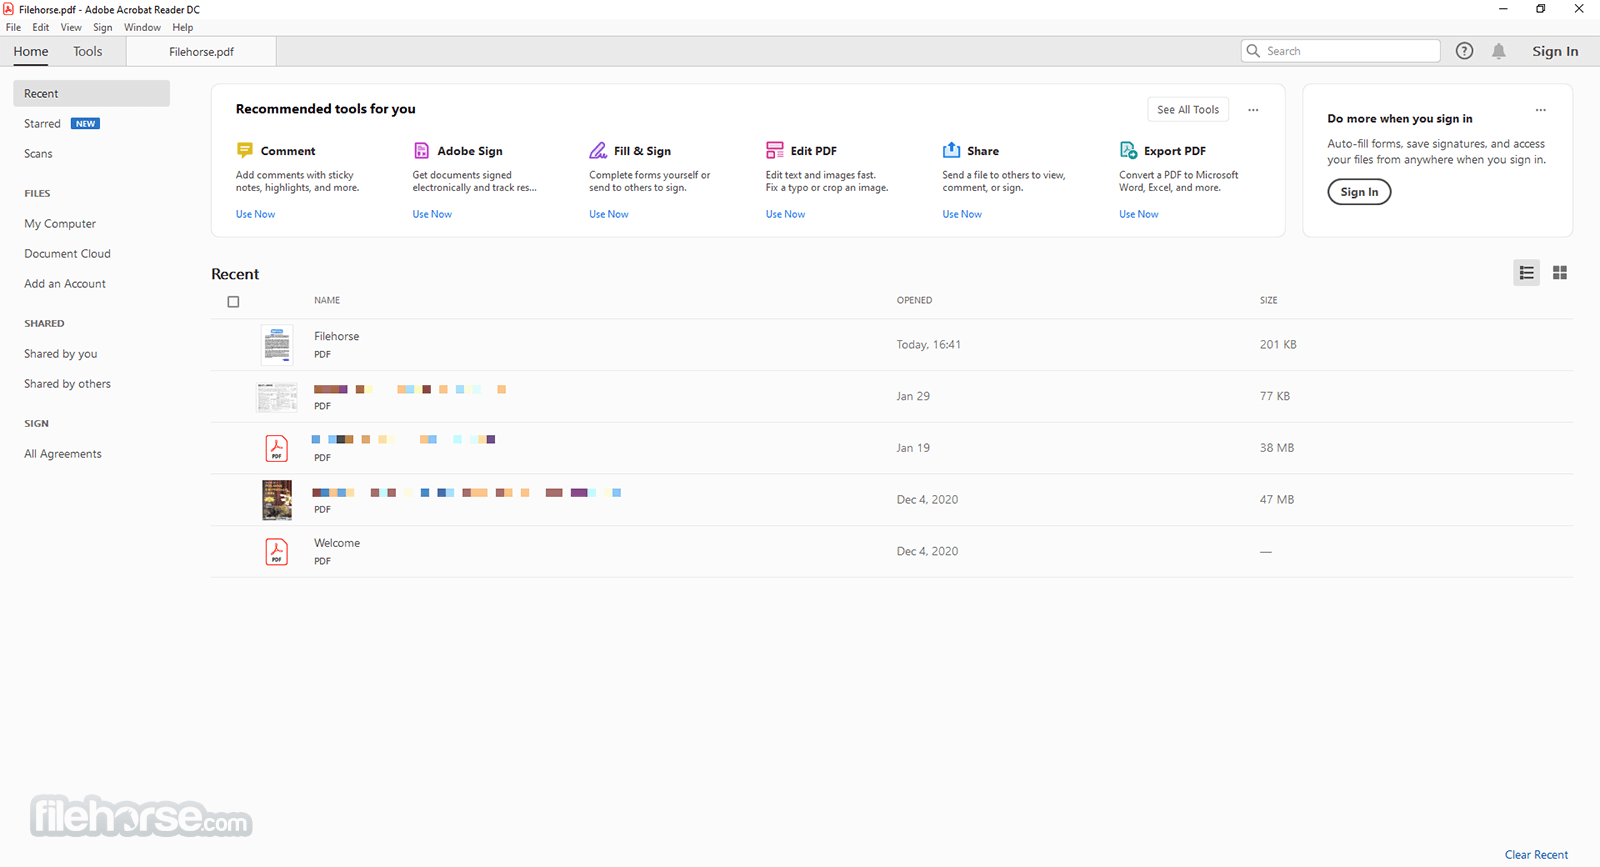
Task: Click the Share tool icon
Action: pyautogui.click(x=951, y=150)
